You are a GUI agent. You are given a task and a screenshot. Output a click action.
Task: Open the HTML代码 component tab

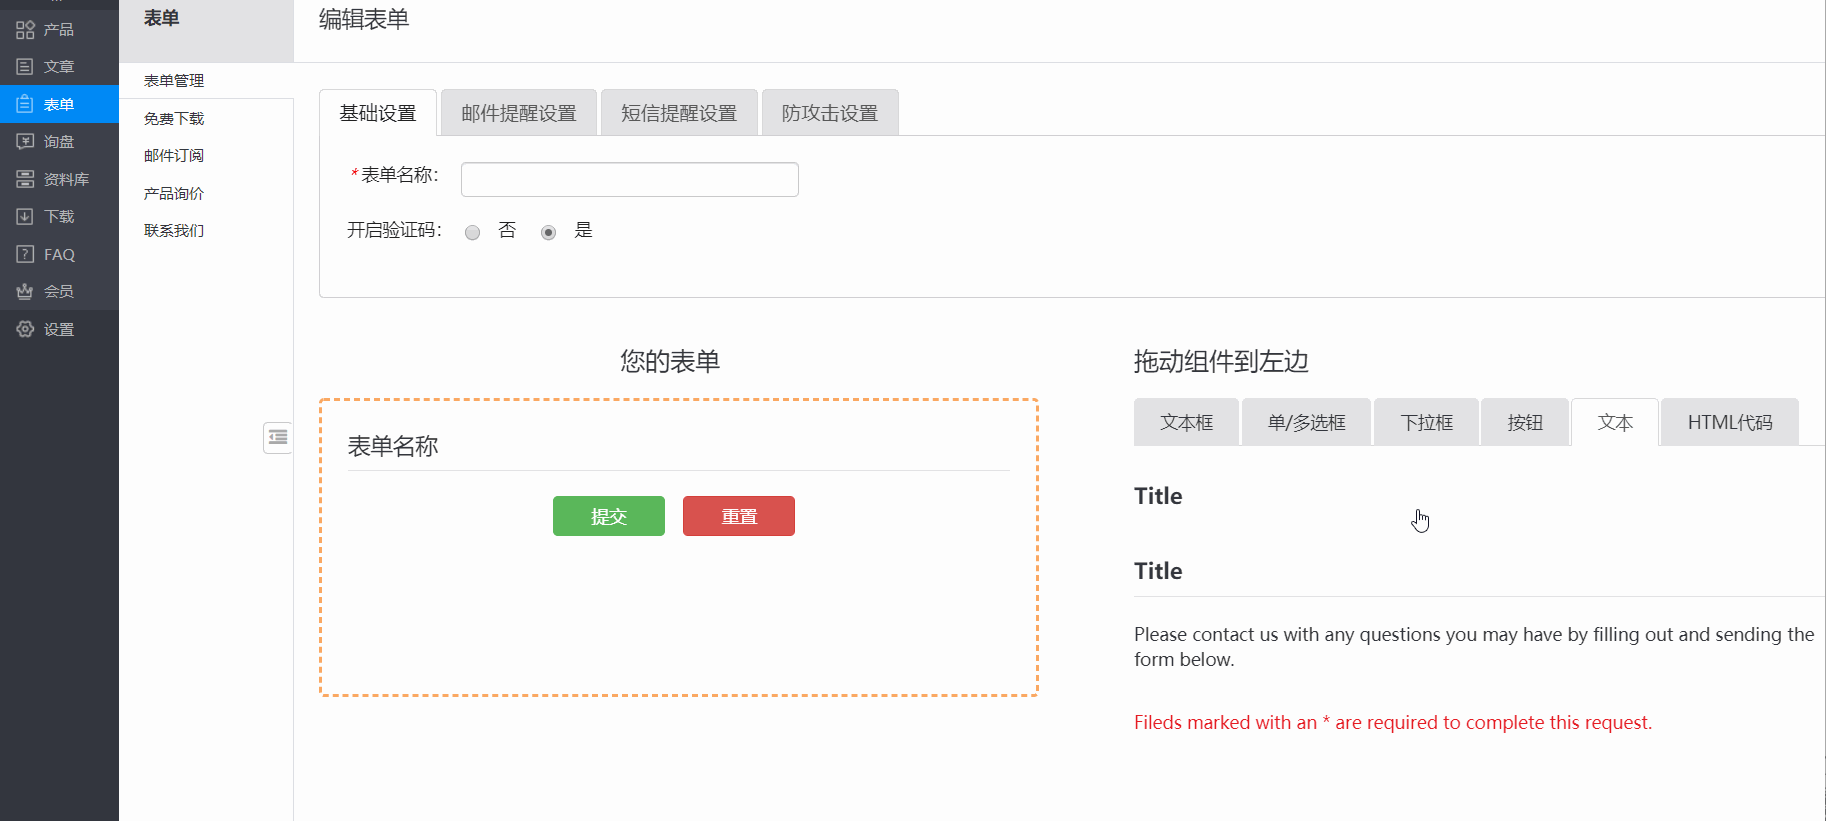(1729, 423)
